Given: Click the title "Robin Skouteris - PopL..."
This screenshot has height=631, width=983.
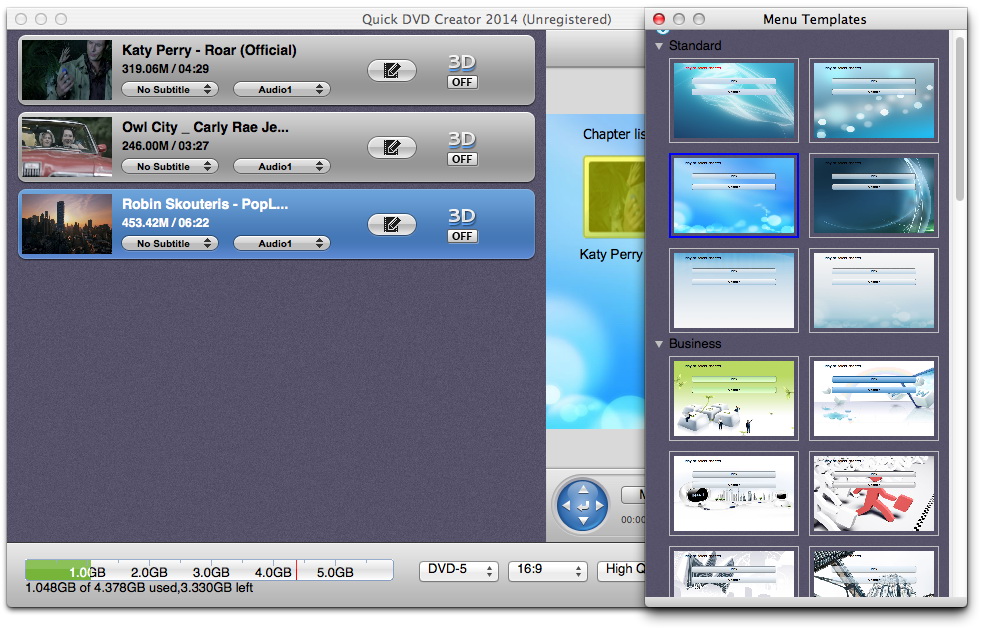Looking at the screenshot, I should [x=205, y=204].
